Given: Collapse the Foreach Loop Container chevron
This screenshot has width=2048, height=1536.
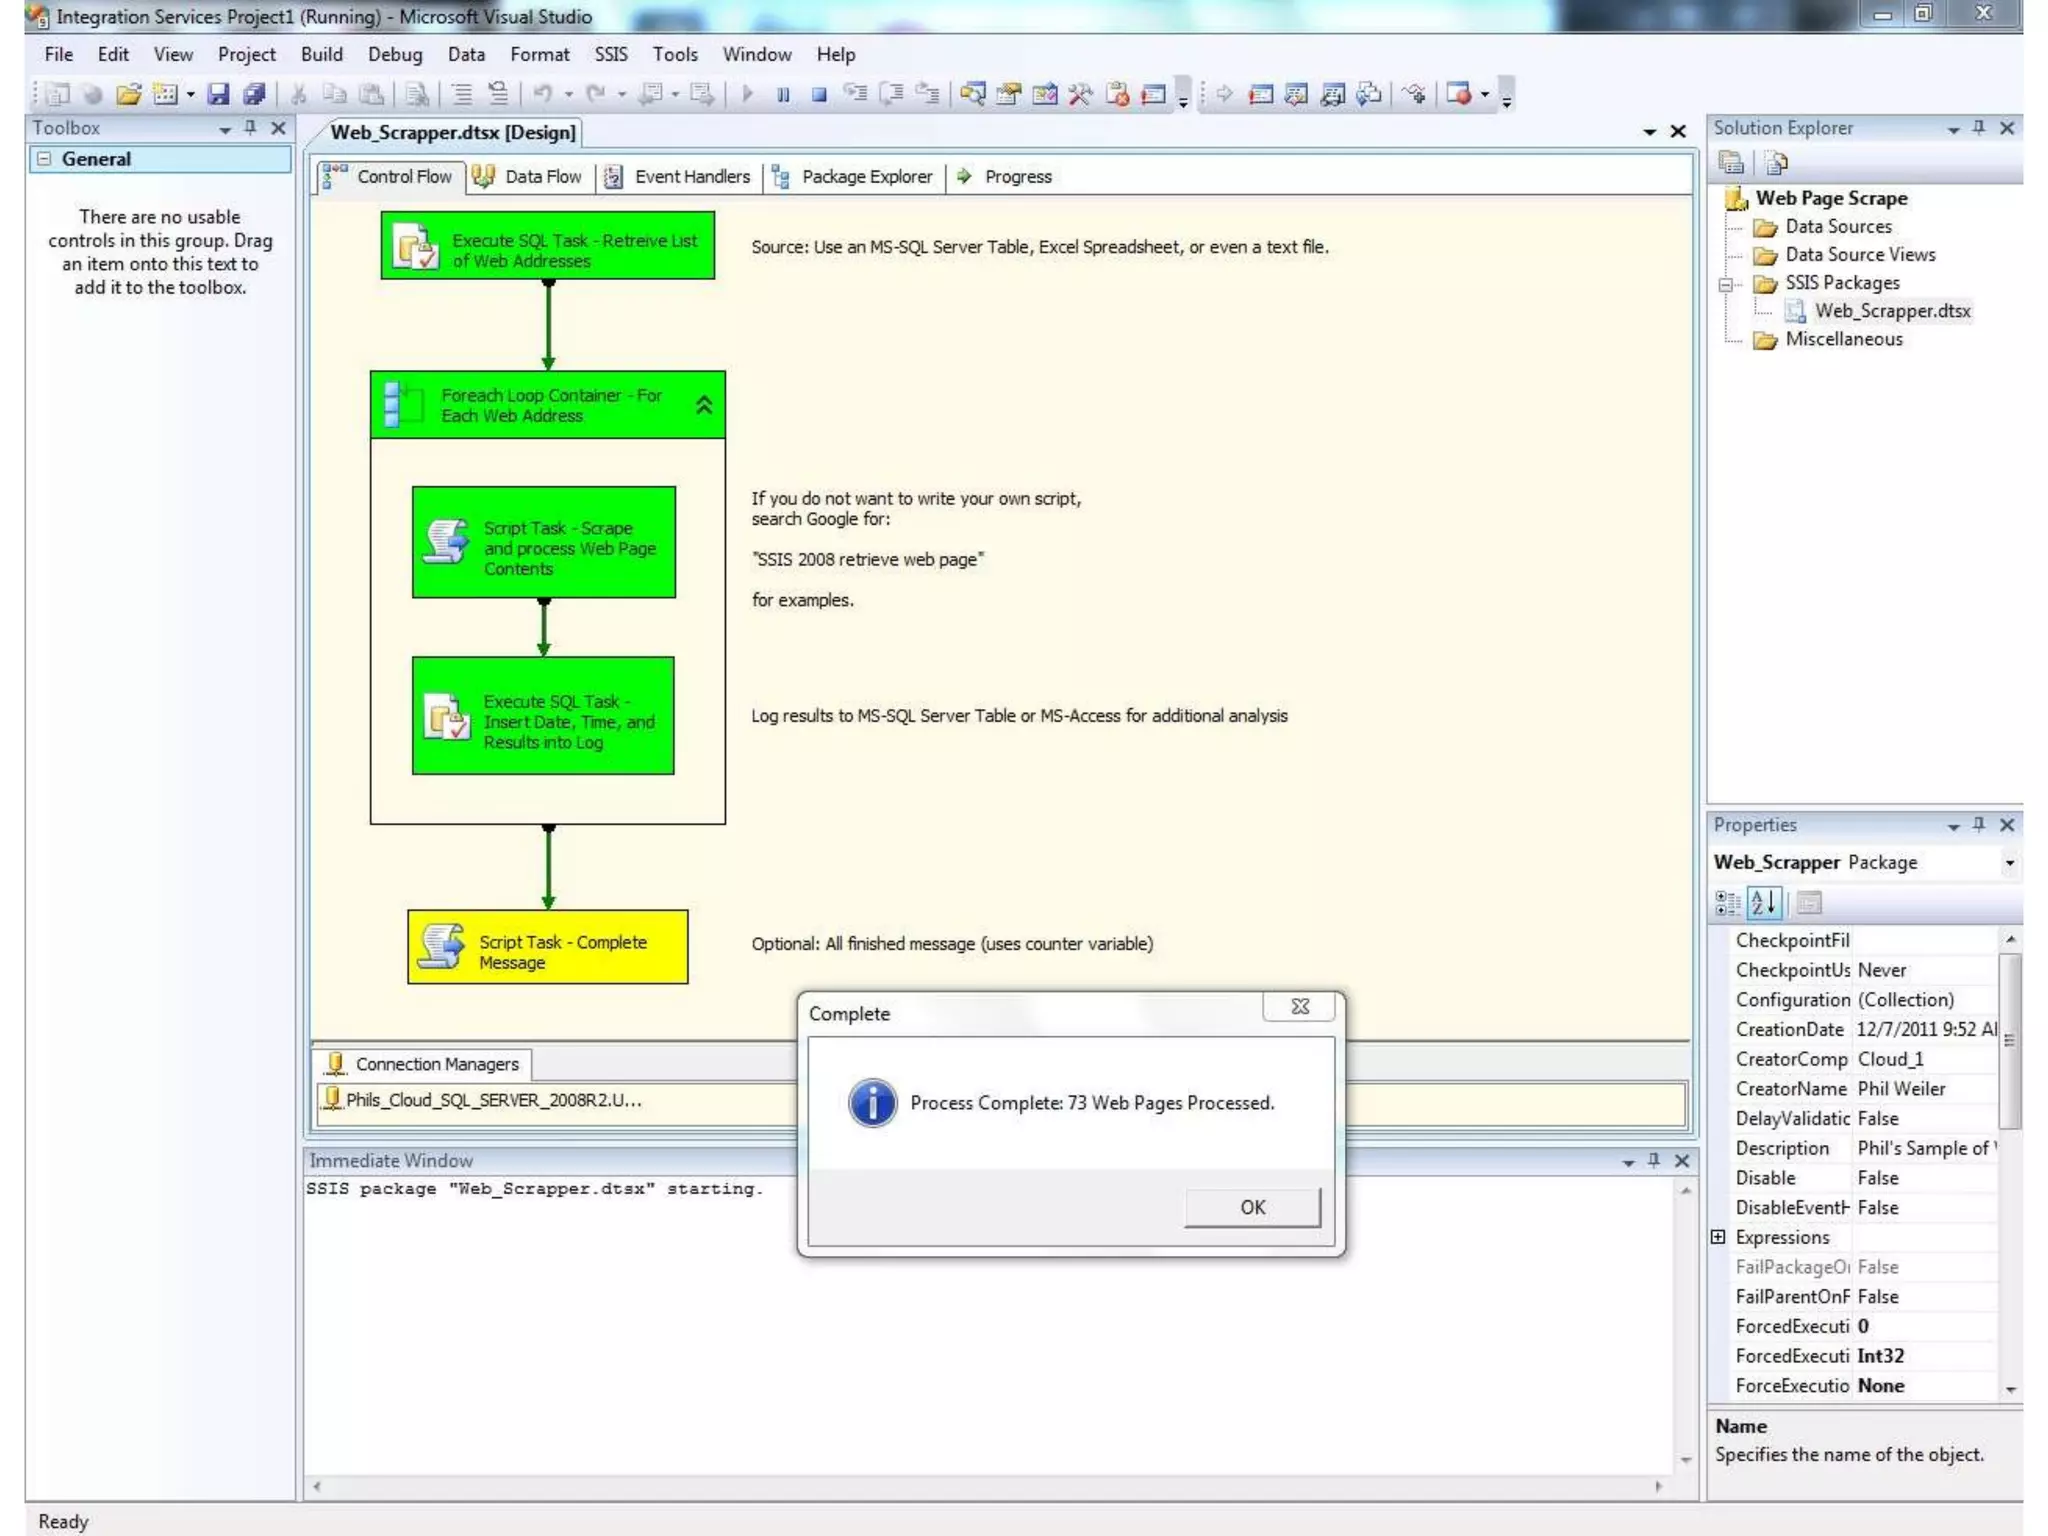Looking at the screenshot, I should click(x=704, y=405).
